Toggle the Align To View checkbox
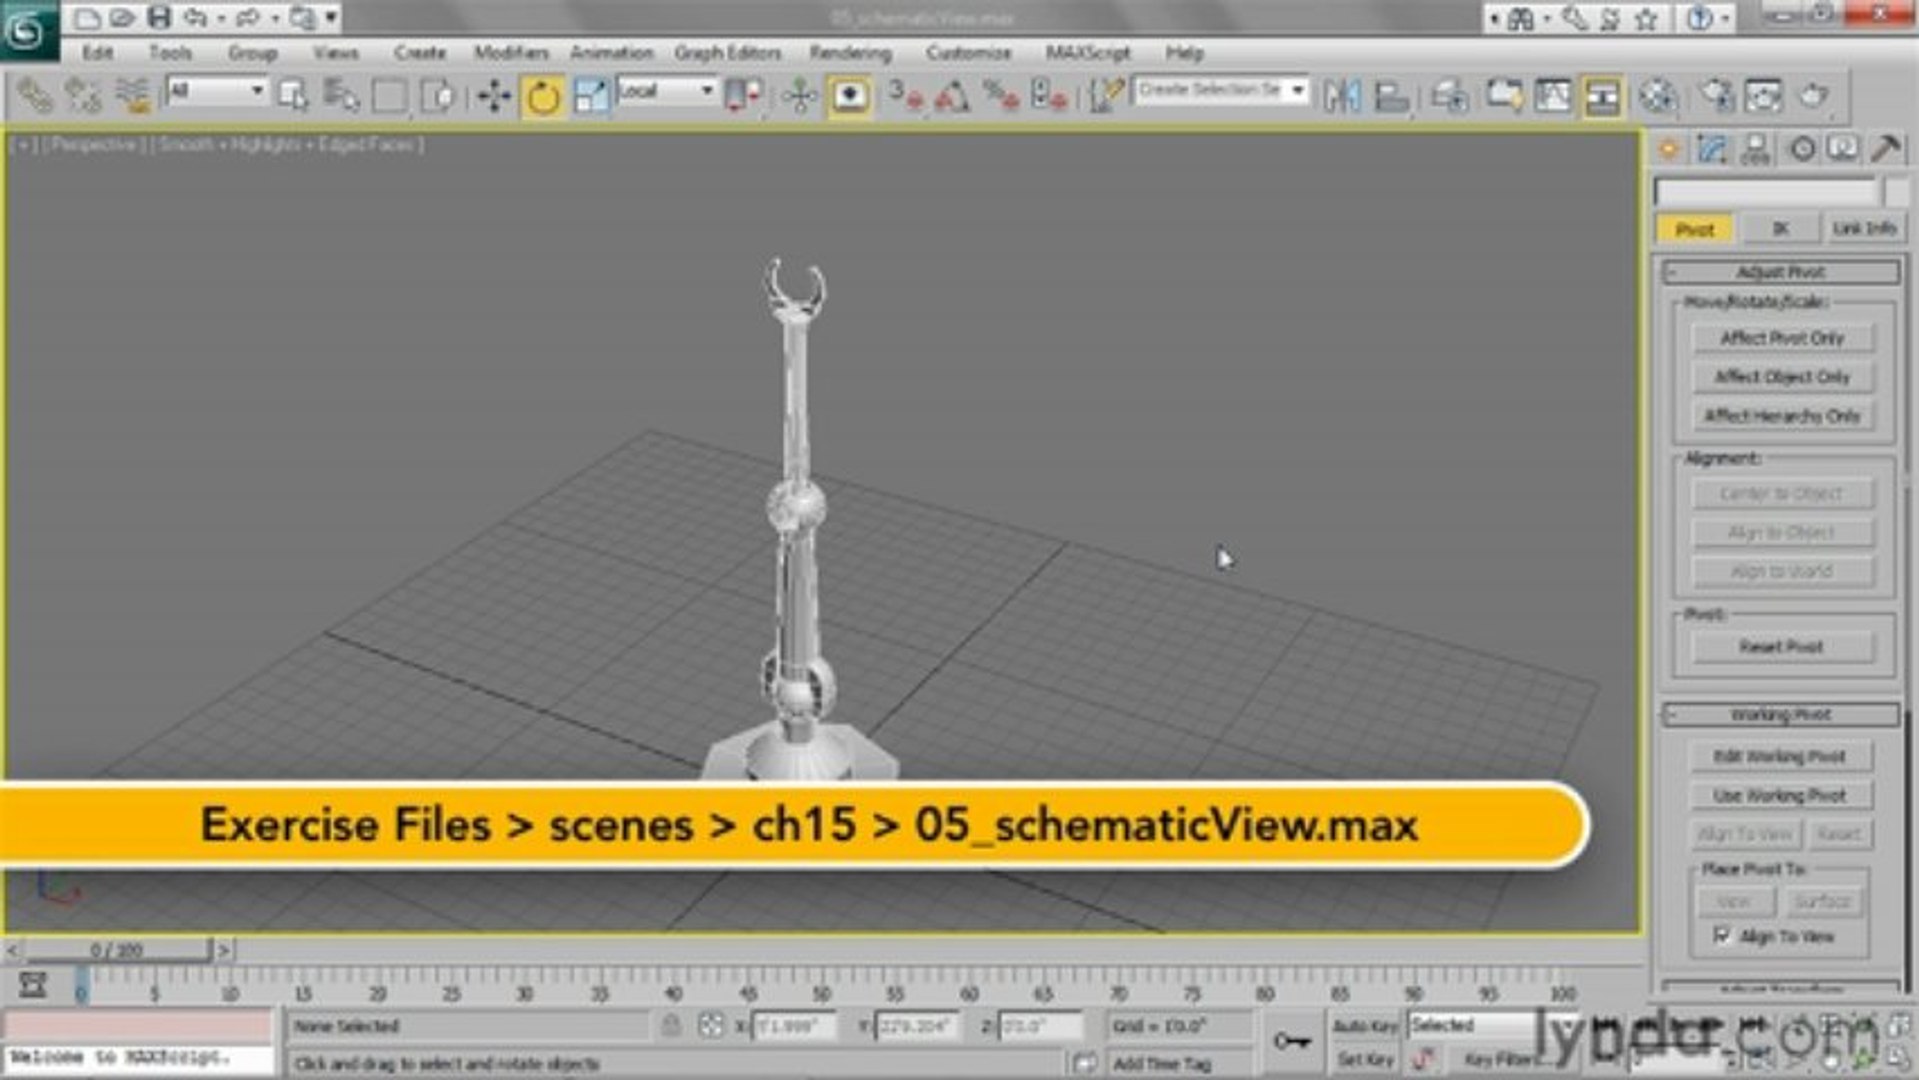The image size is (1919, 1080). pos(1721,936)
